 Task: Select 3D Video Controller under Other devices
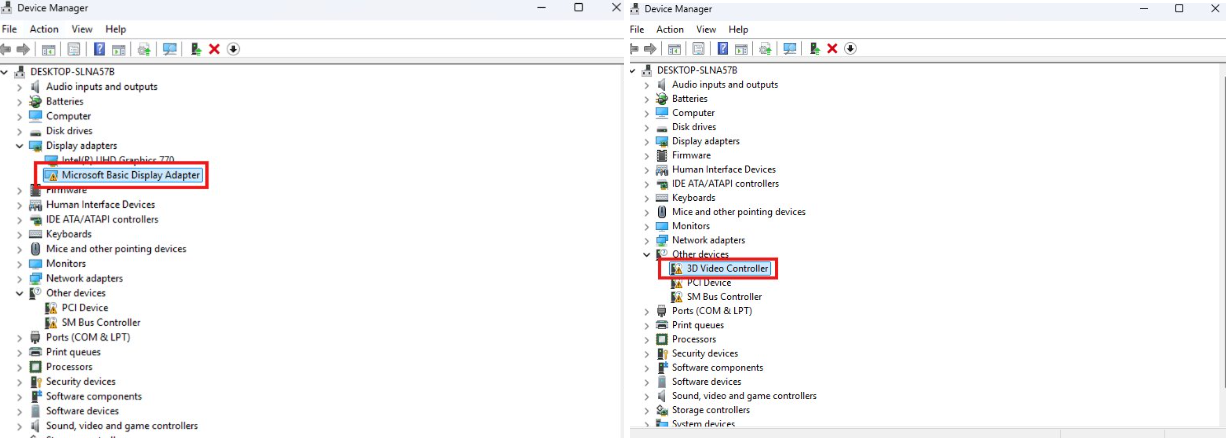pyautogui.click(x=727, y=269)
